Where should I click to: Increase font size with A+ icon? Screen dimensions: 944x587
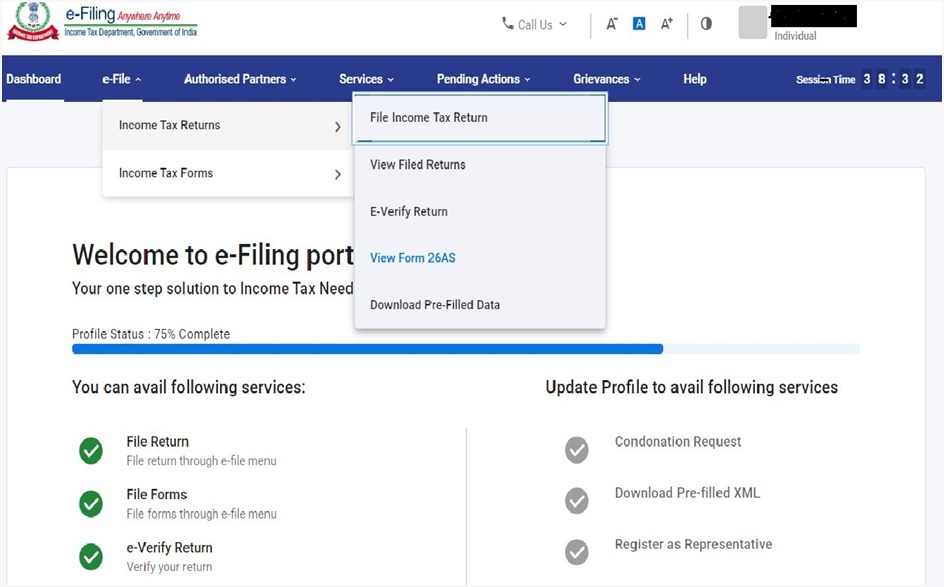667,24
